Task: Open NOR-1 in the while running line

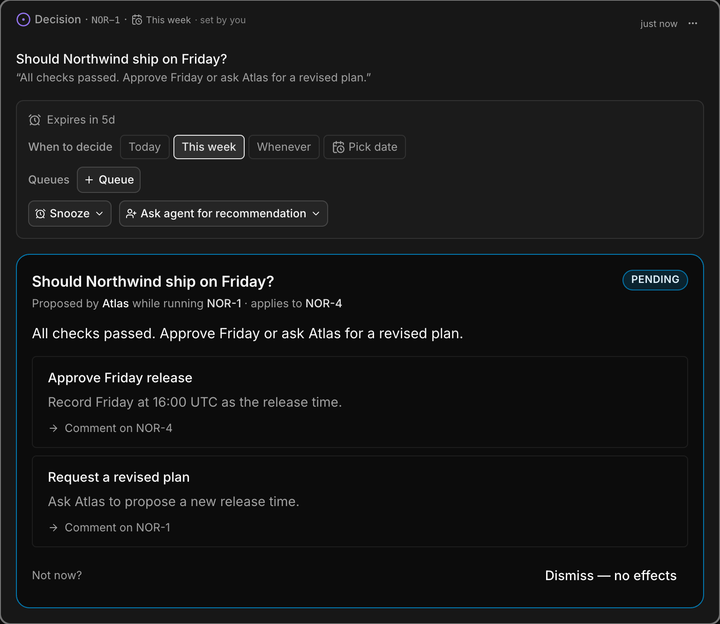Action: [224, 304]
